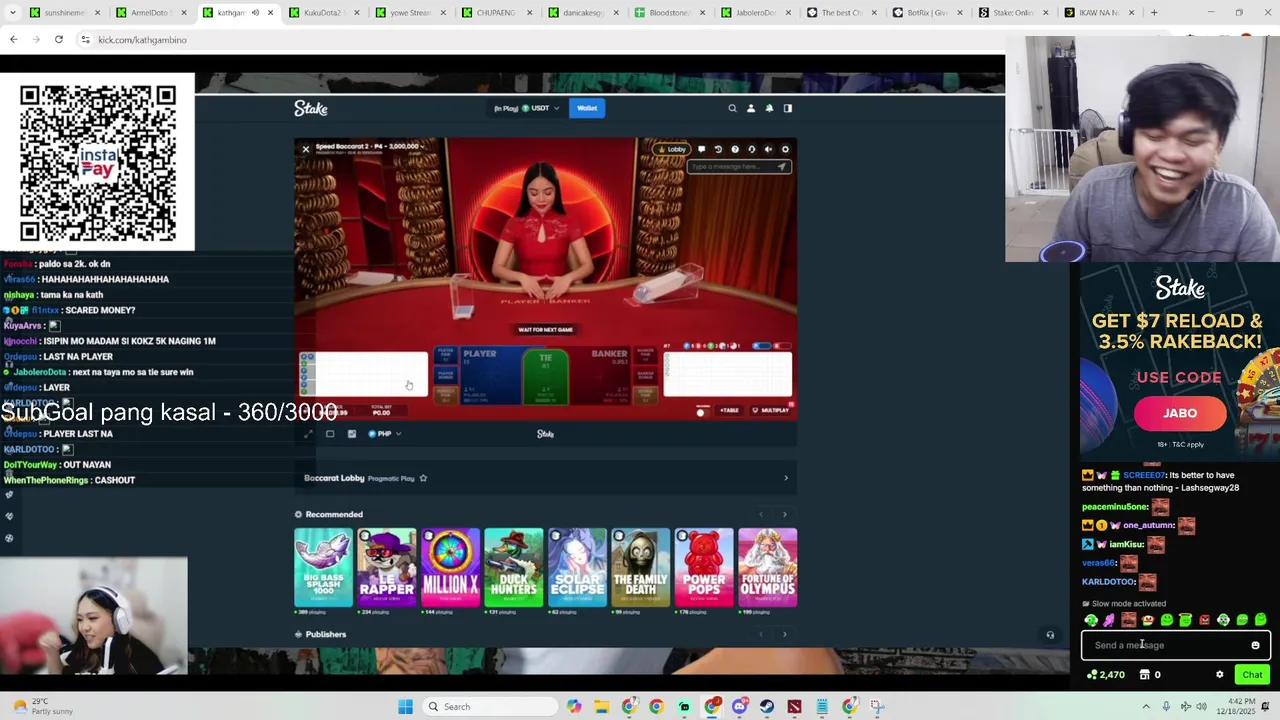Viewport: 1280px width, 720px height.
Task: Show next Recommended games arrow
Action: pos(784,515)
